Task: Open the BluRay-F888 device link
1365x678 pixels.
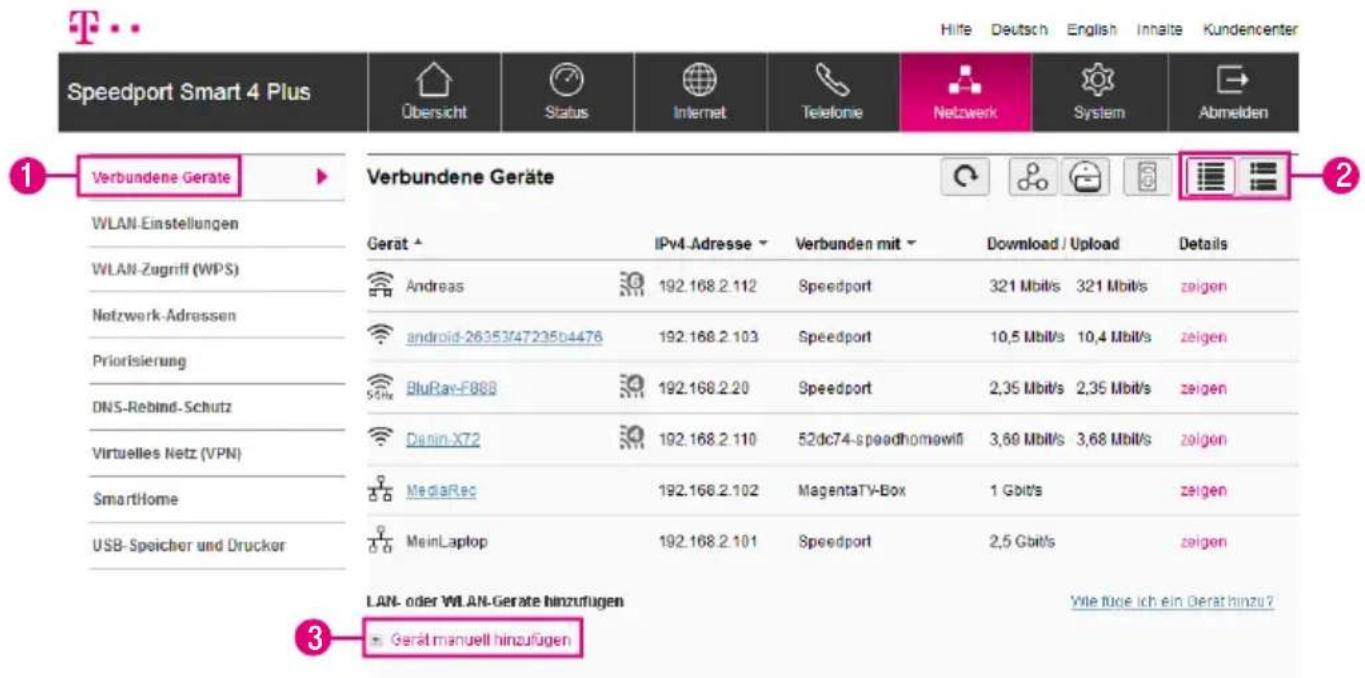Action: click(451, 388)
